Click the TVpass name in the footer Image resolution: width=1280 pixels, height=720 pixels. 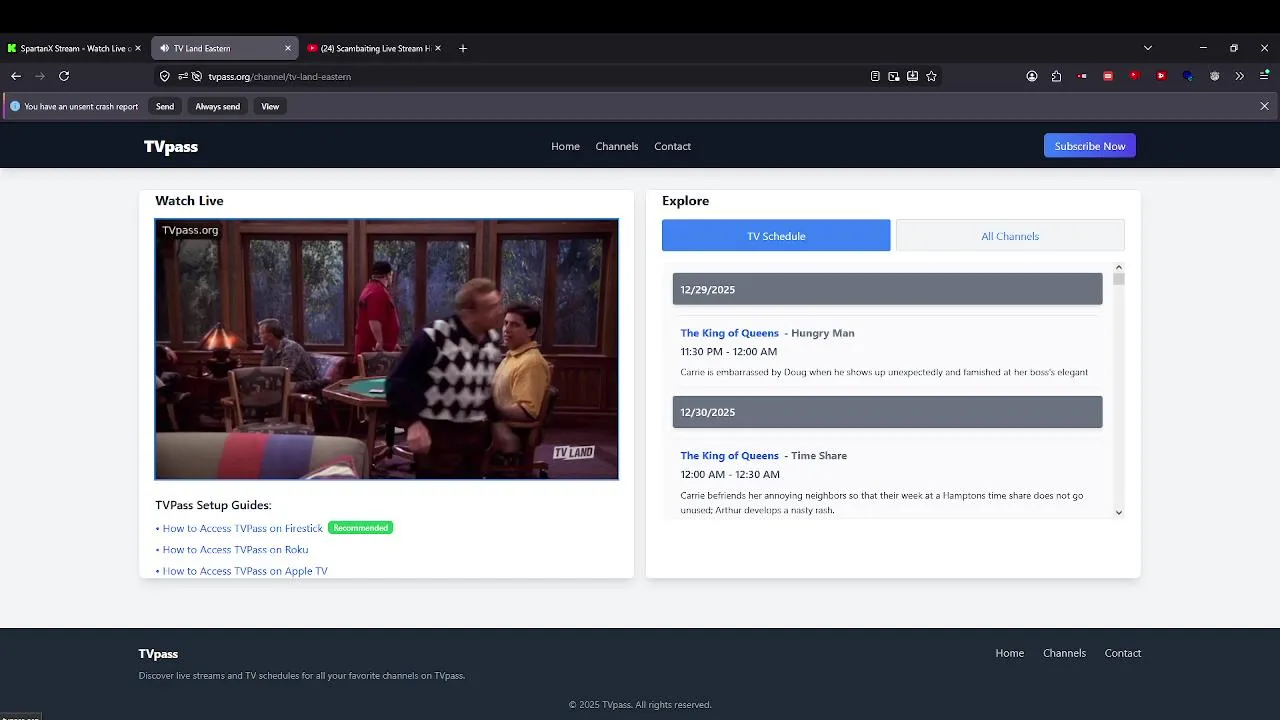(158, 654)
